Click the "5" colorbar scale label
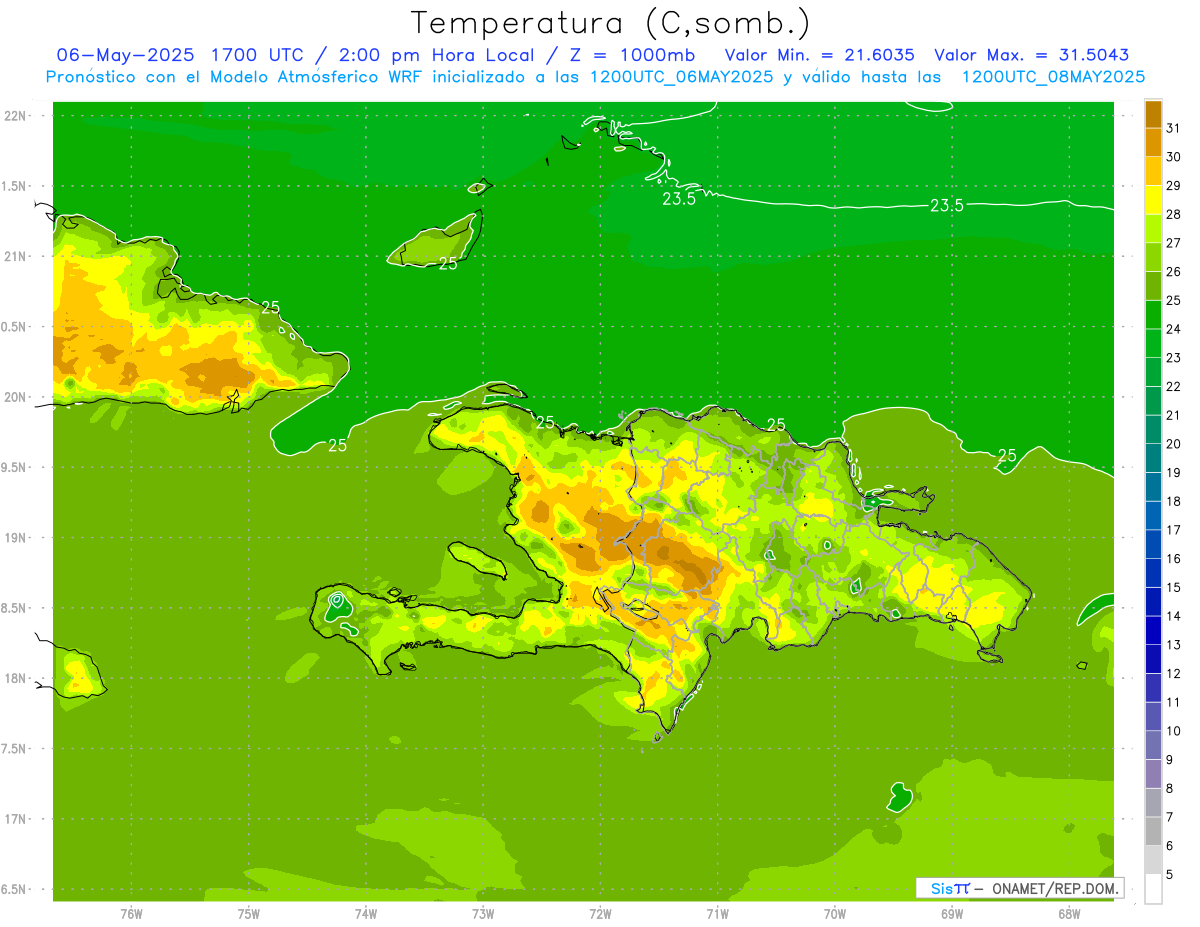This screenshot has width=1200, height=927. click(x=1171, y=874)
